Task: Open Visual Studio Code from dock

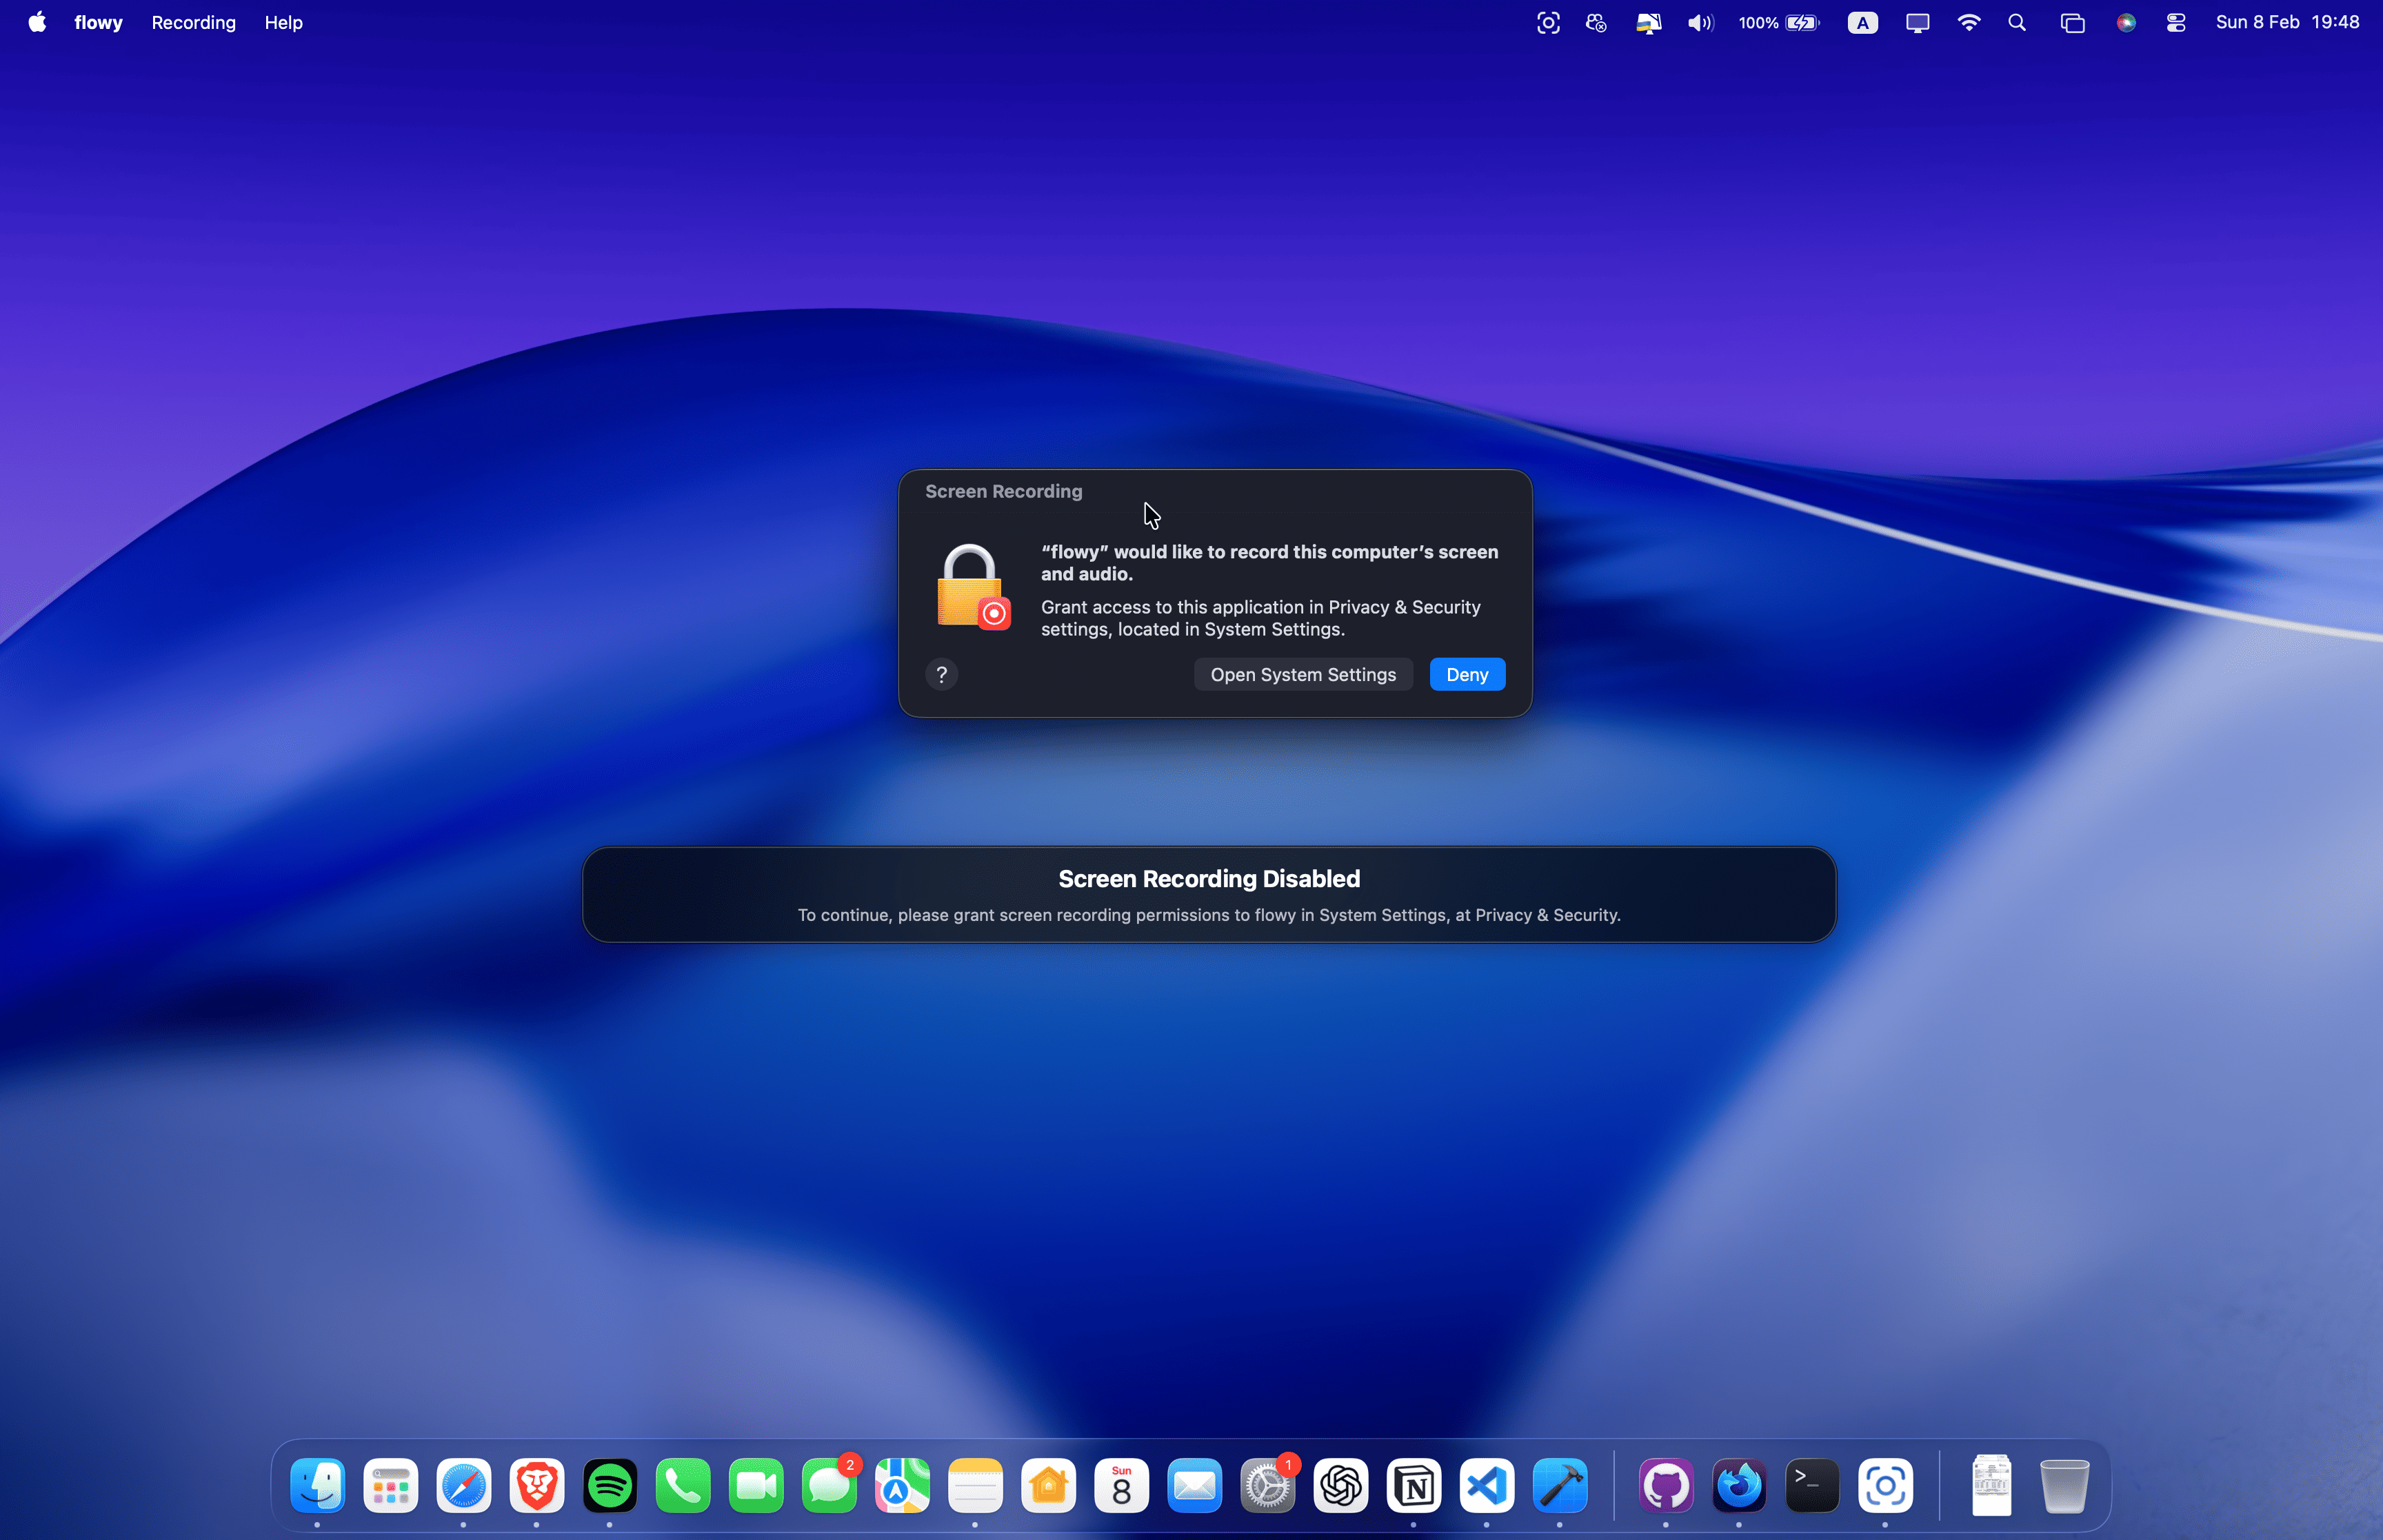Action: click(1487, 1487)
